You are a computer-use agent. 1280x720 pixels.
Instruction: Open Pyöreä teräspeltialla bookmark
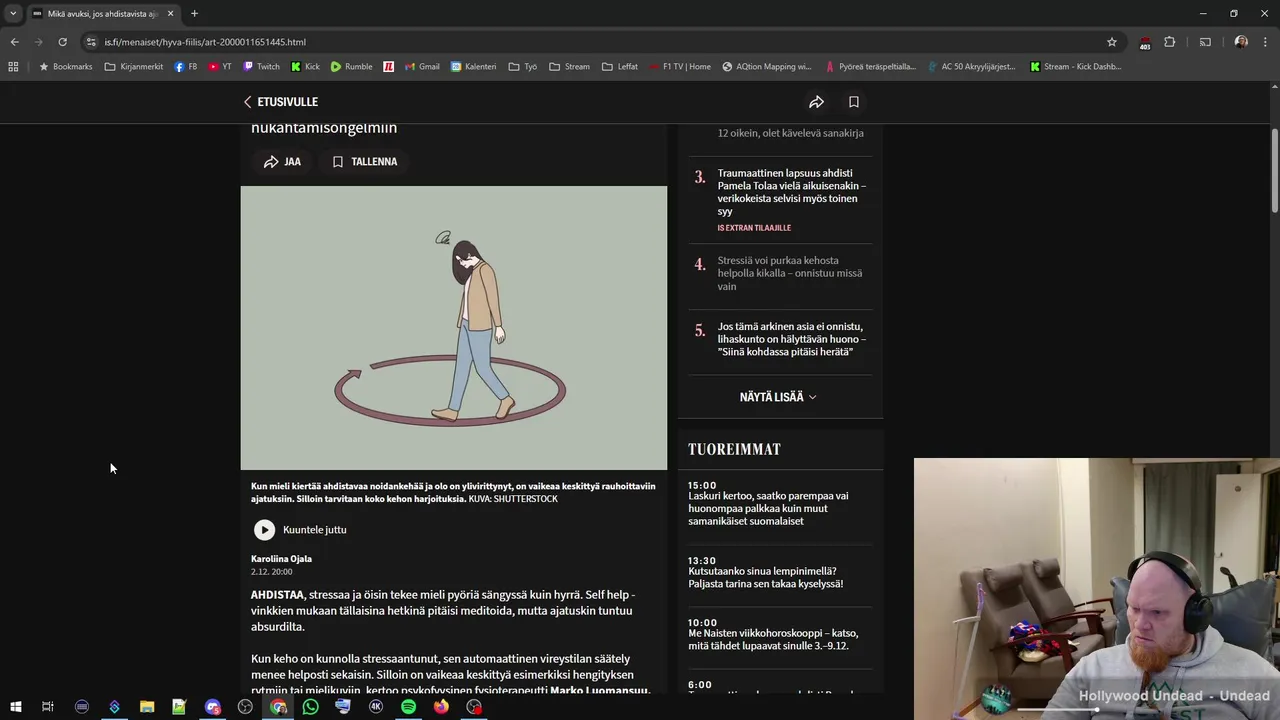(x=870, y=67)
